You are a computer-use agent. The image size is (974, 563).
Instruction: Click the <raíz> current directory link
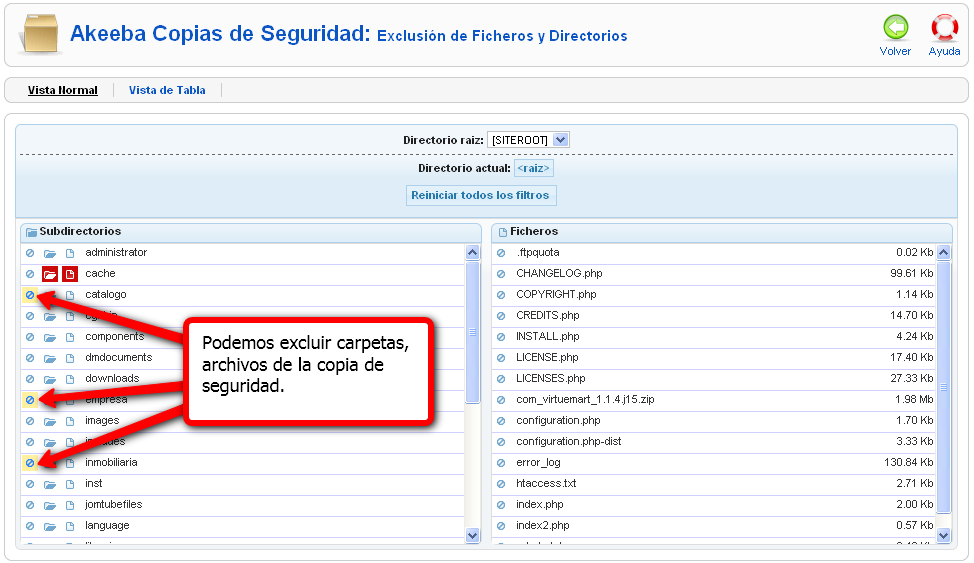click(534, 168)
